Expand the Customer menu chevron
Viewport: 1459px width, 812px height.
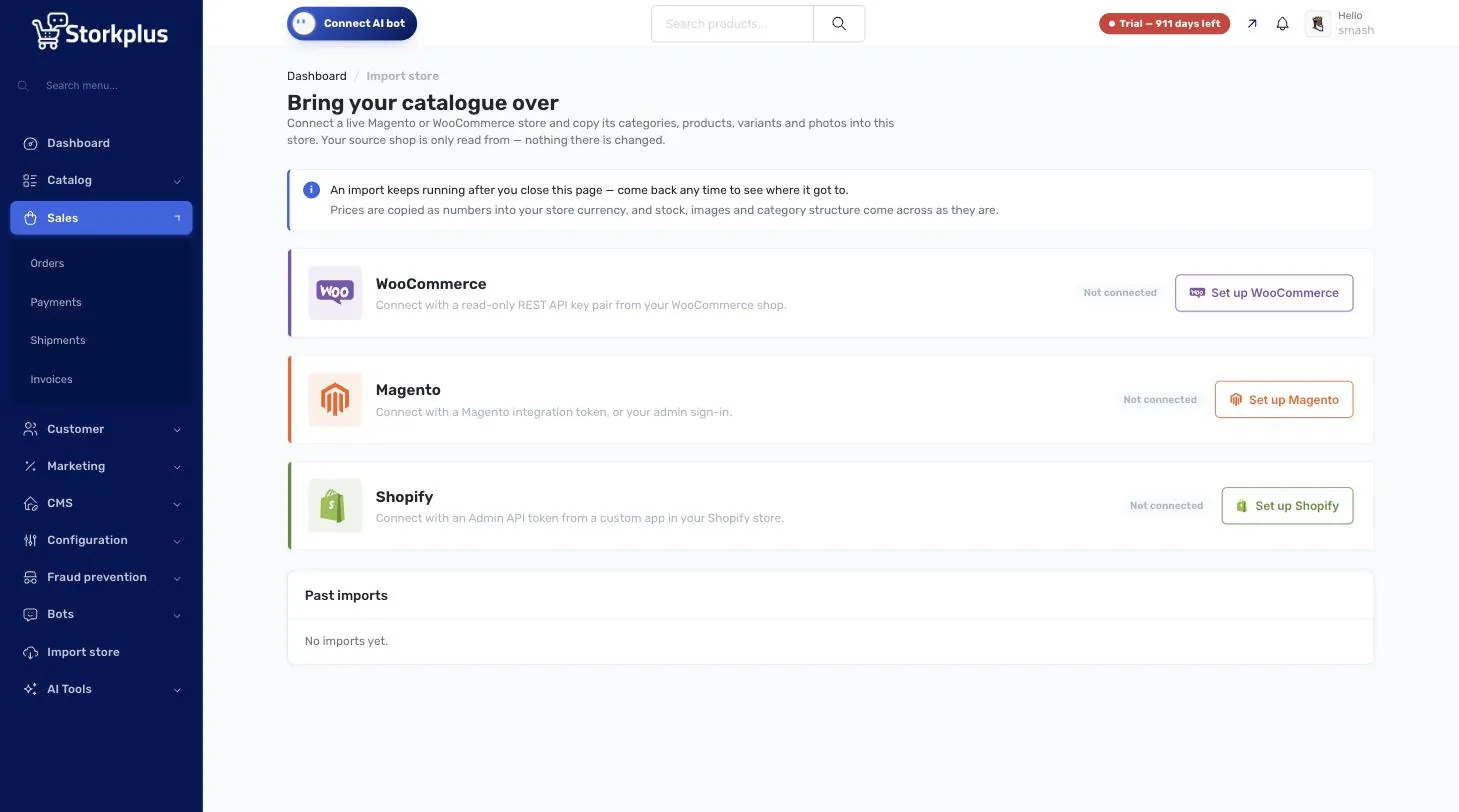point(177,430)
